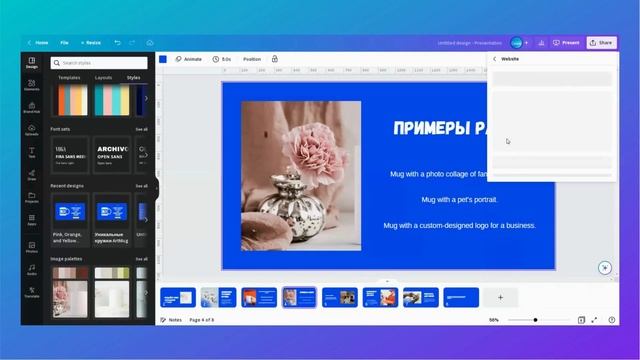Select the flower vase photo on the slide
The width and height of the screenshot is (640, 360).
pos(301,176)
